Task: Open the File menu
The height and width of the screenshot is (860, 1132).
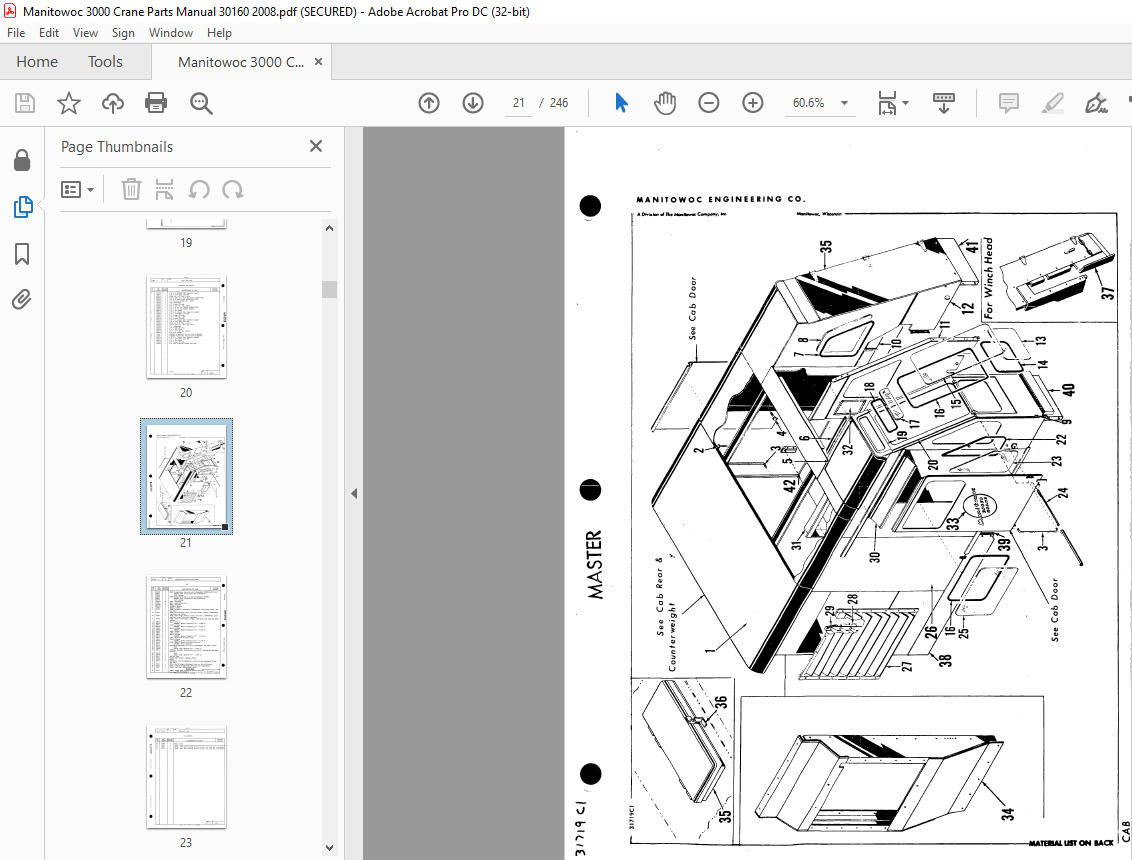Action: pyautogui.click(x=16, y=32)
